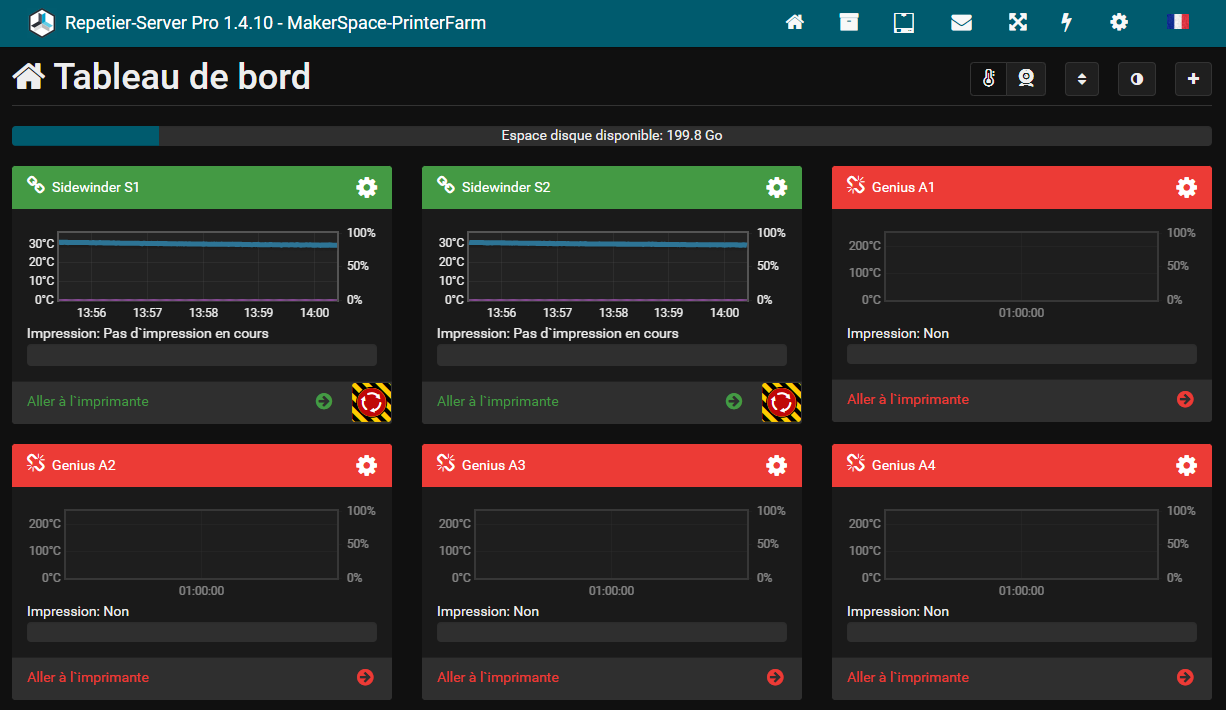Click the archive box icon in navbar
The width and height of the screenshot is (1226, 710).
[849, 22]
